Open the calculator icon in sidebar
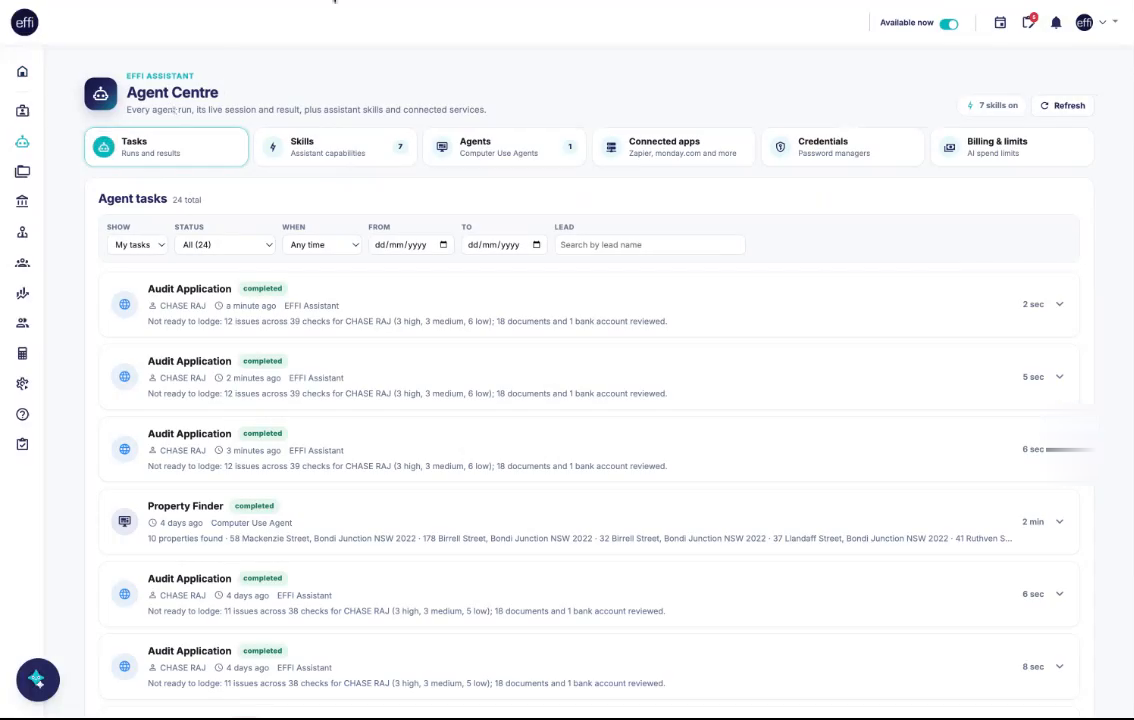Image resolution: width=1134 pixels, height=720 pixels. [22, 353]
